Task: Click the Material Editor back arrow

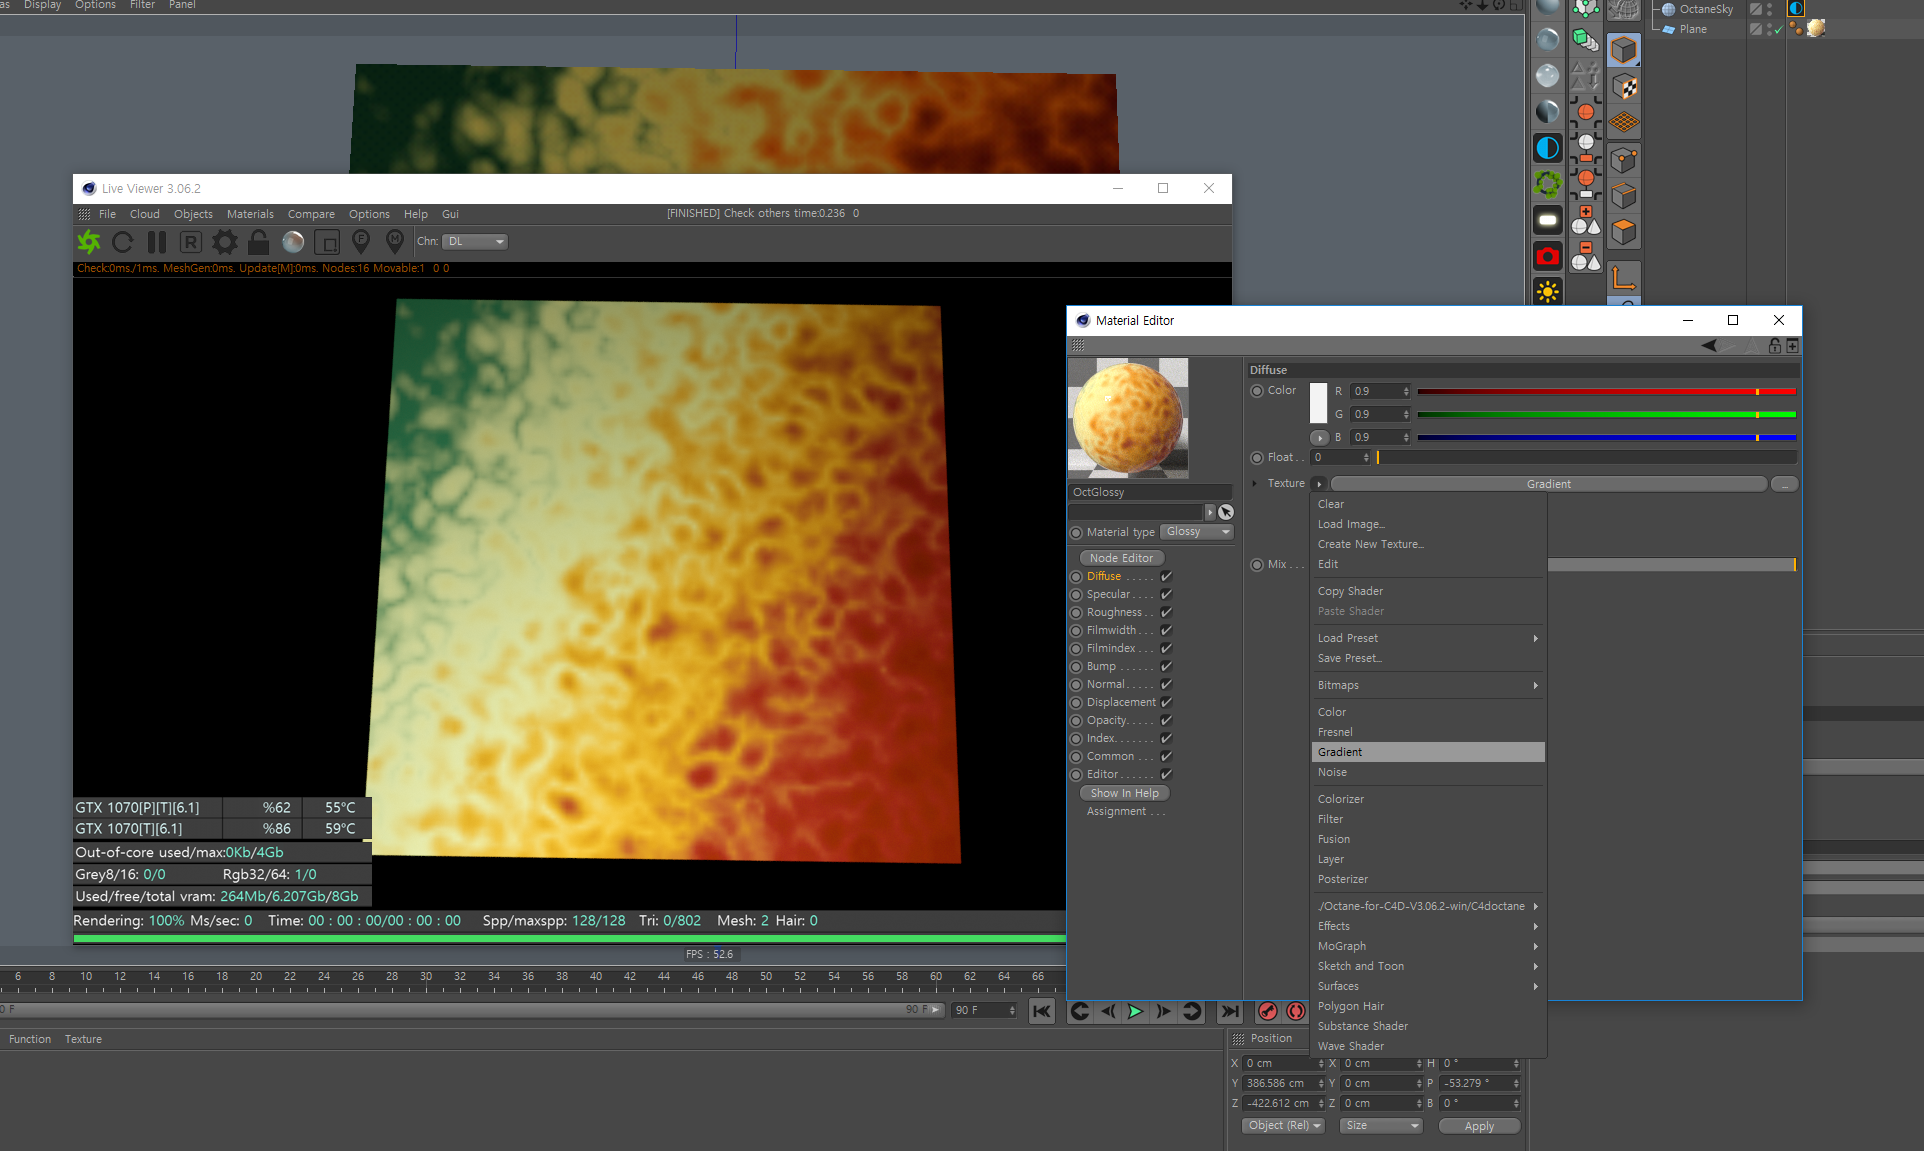Action: (1709, 345)
